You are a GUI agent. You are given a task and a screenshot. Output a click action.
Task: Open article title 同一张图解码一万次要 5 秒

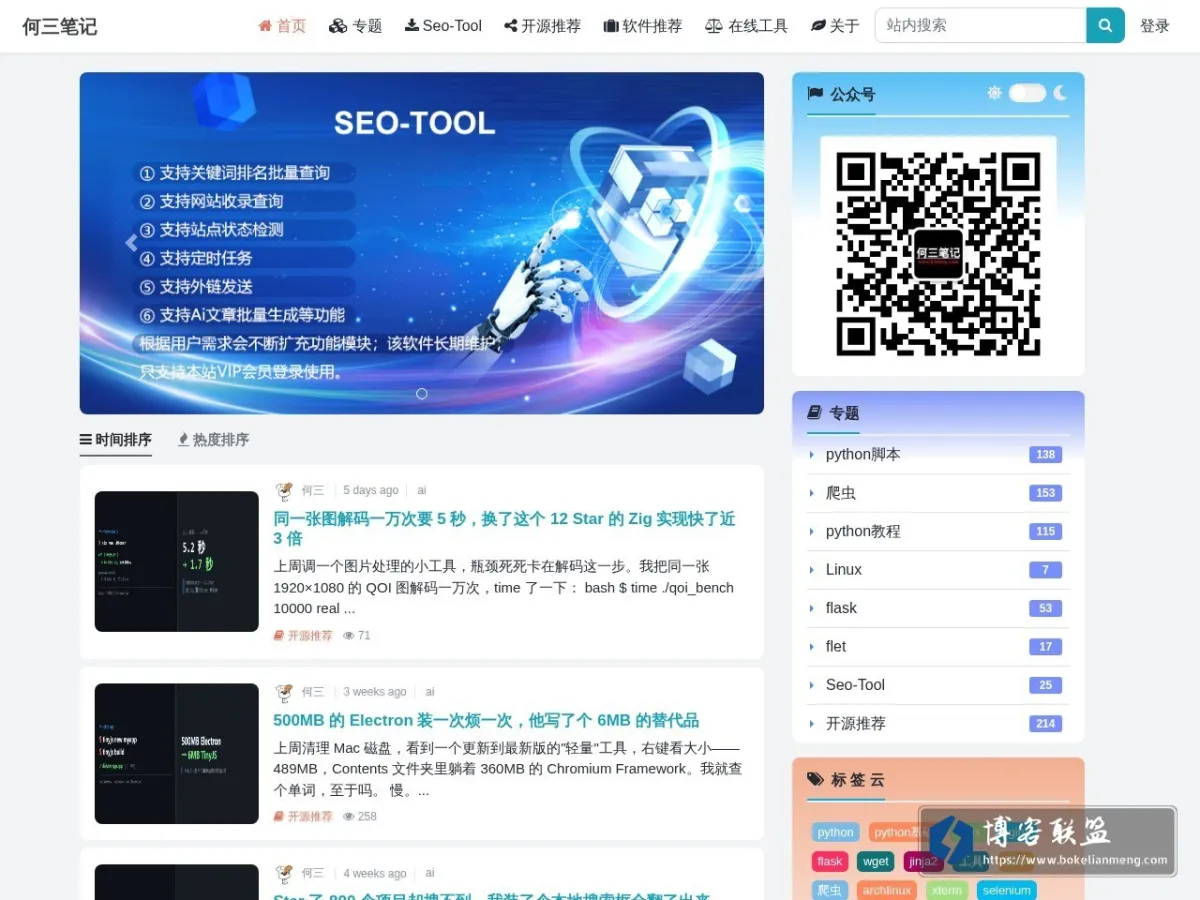(504, 528)
